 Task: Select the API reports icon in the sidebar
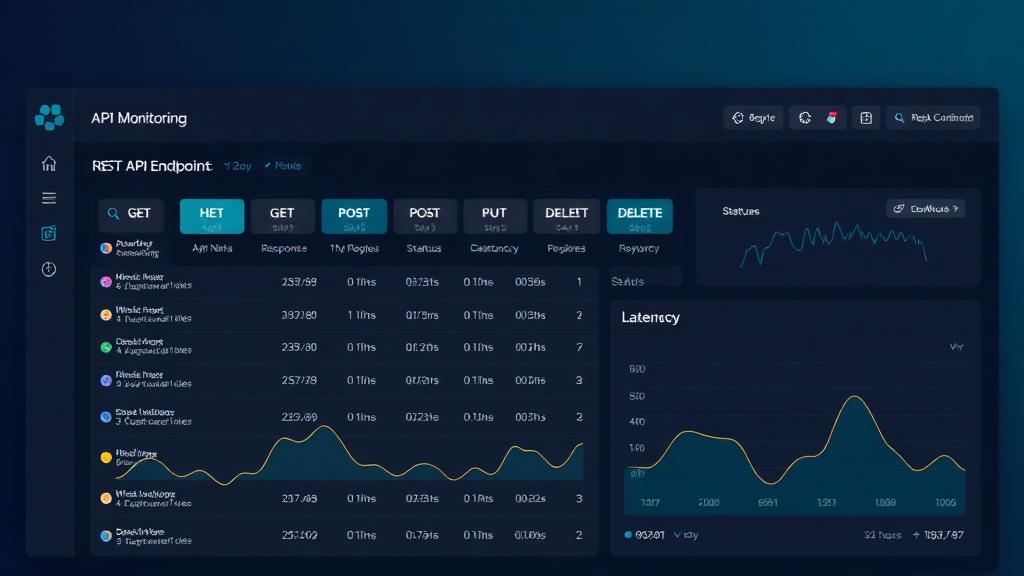(48, 233)
